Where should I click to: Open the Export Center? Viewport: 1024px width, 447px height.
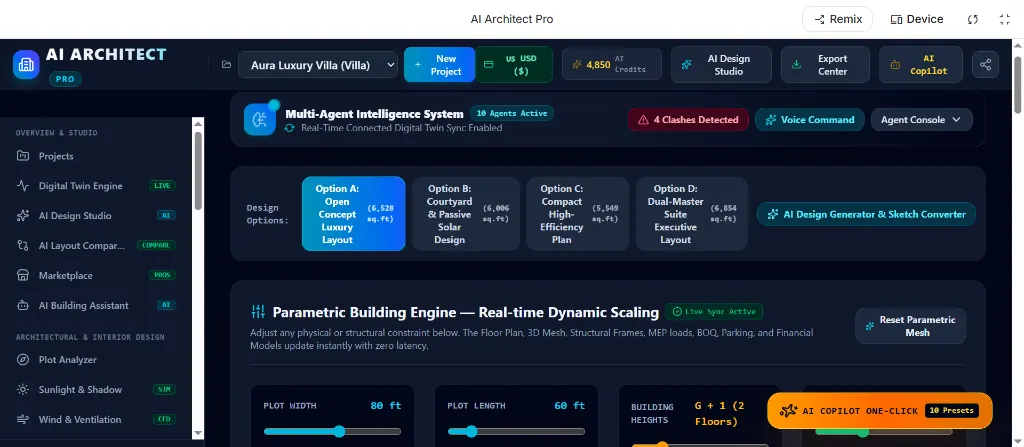click(x=825, y=65)
